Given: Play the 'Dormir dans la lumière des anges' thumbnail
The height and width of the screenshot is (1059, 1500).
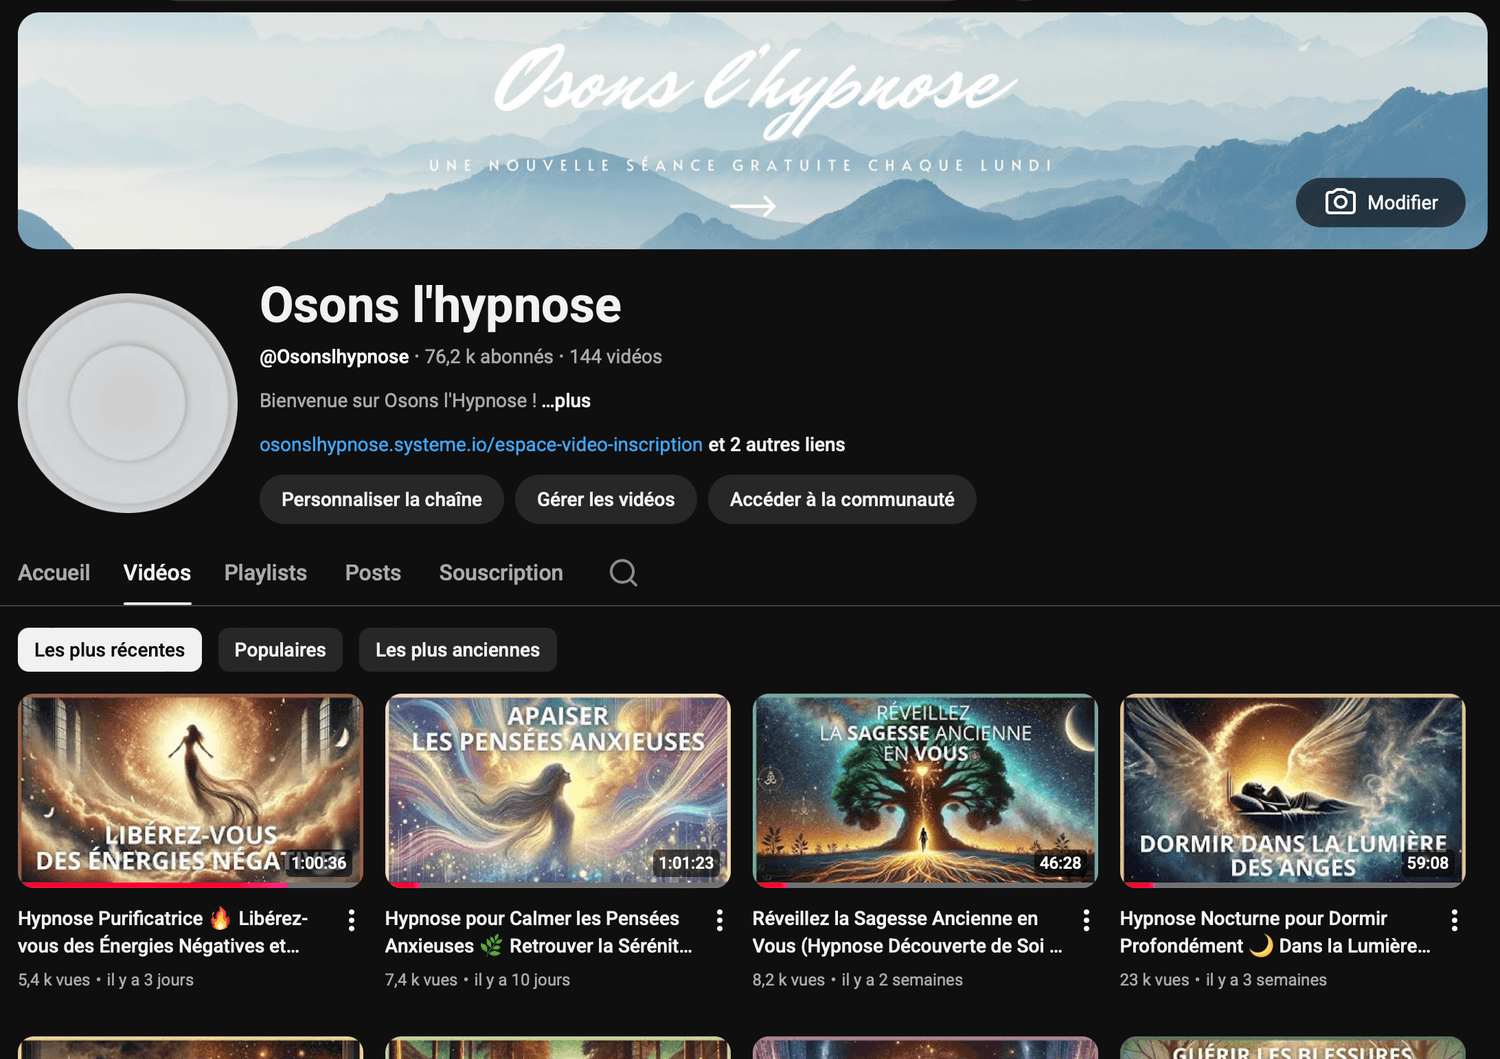Looking at the screenshot, I should coord(1292,790).
